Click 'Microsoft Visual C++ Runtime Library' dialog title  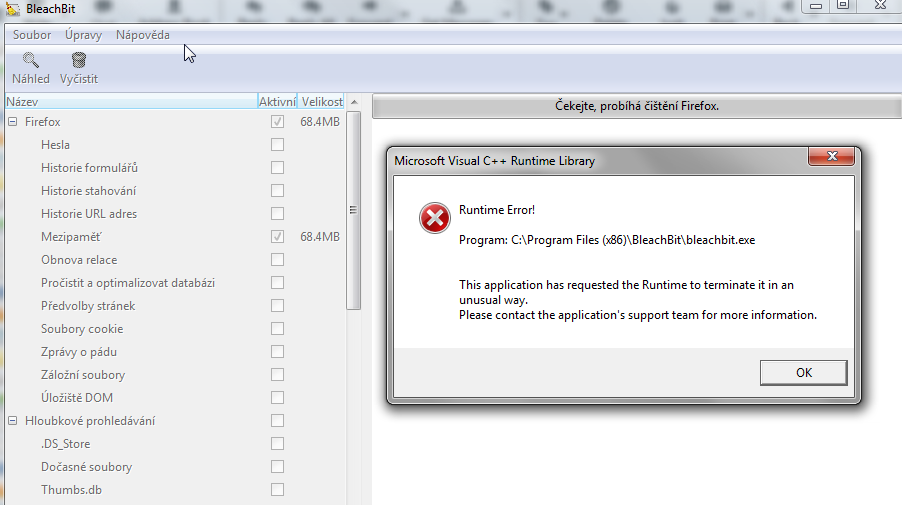tap(495, 161)
